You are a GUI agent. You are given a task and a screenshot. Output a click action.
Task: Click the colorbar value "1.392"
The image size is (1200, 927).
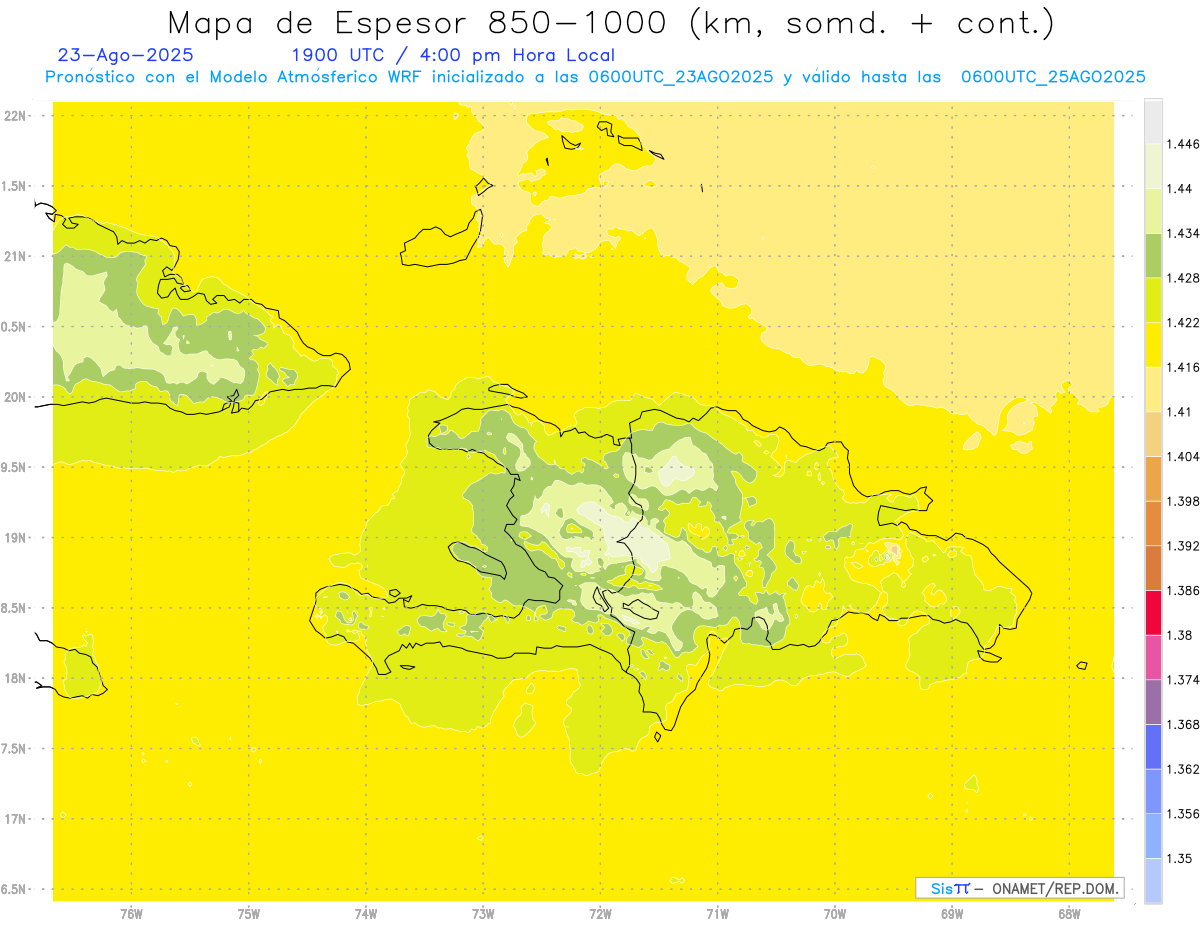(1183, 546)
